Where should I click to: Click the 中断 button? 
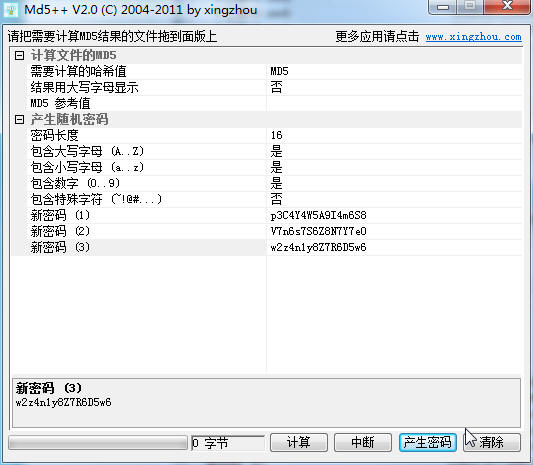tap(363, 442)
